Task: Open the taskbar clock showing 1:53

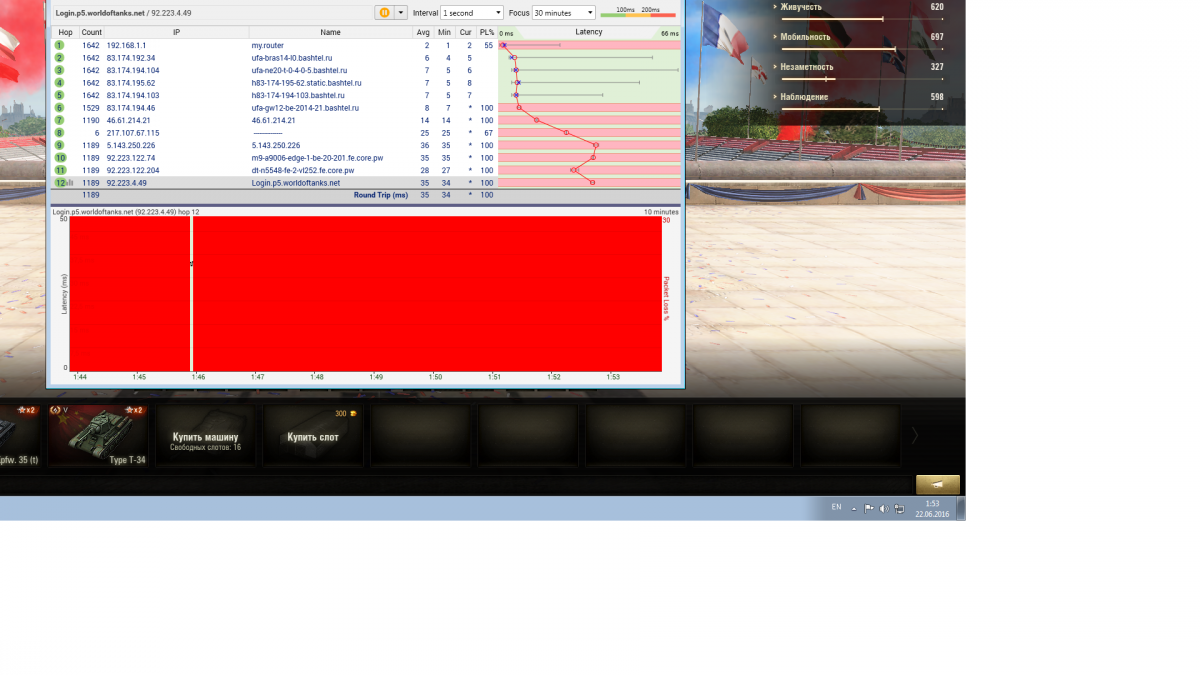Action: 932,509
